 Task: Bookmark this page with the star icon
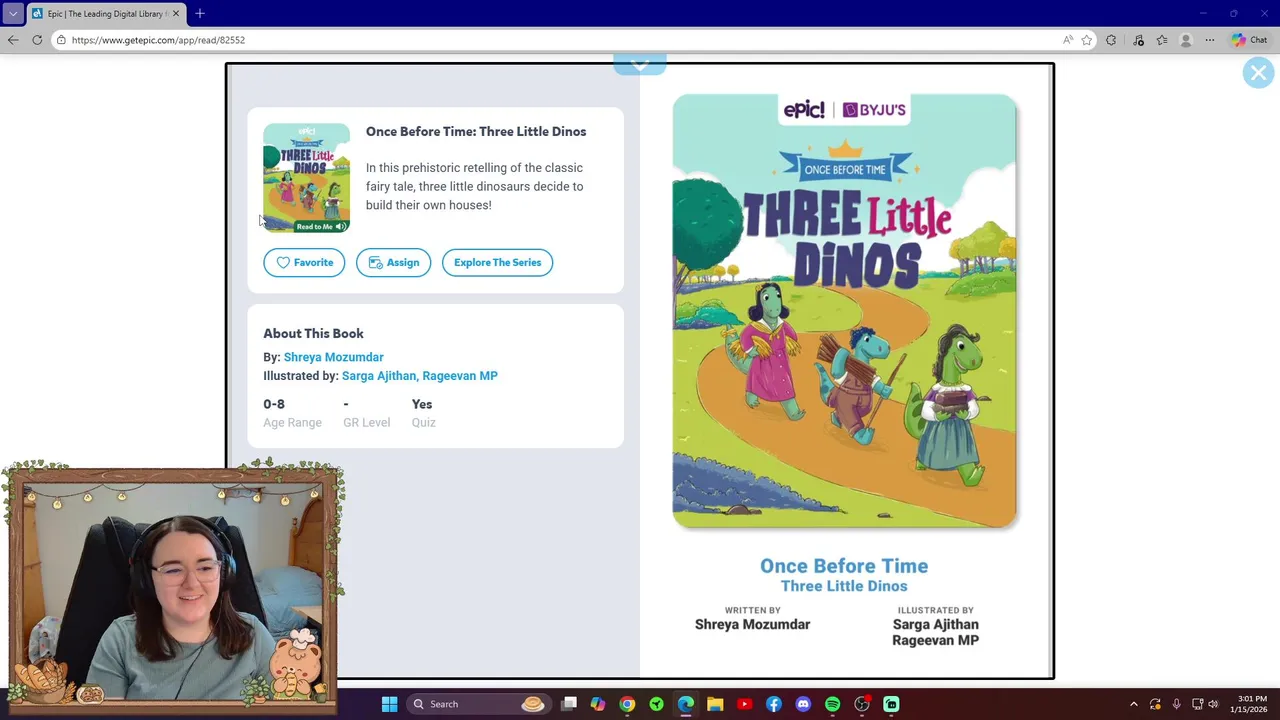(x=1087, y=40)
